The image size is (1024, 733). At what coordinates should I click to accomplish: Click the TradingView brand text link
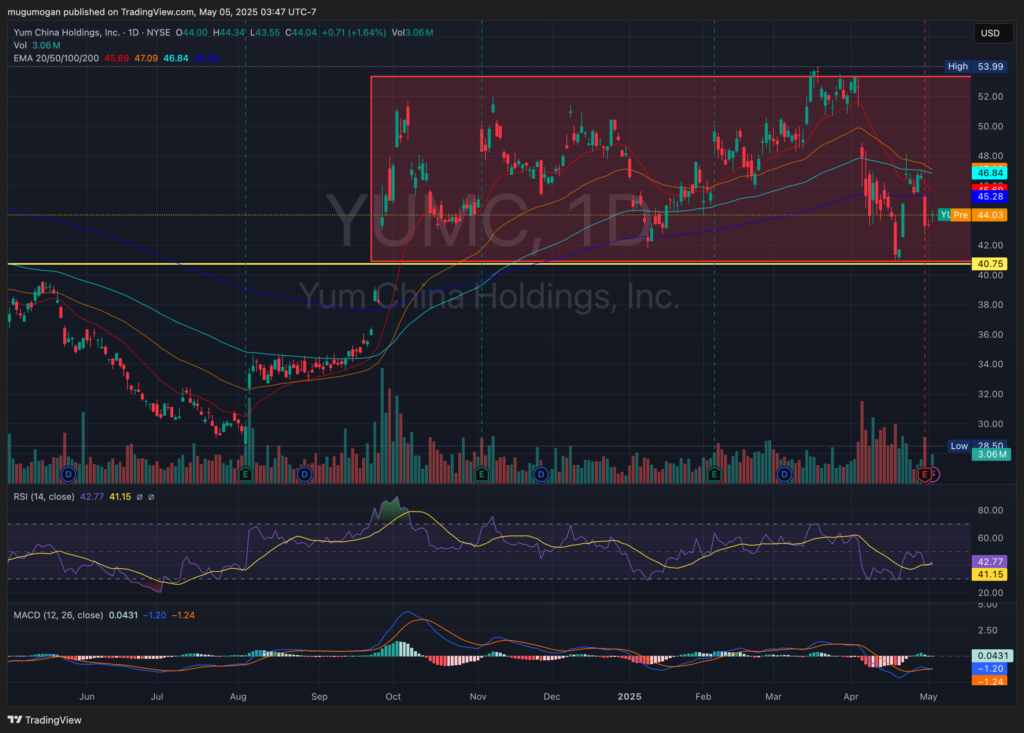point(53,720)
